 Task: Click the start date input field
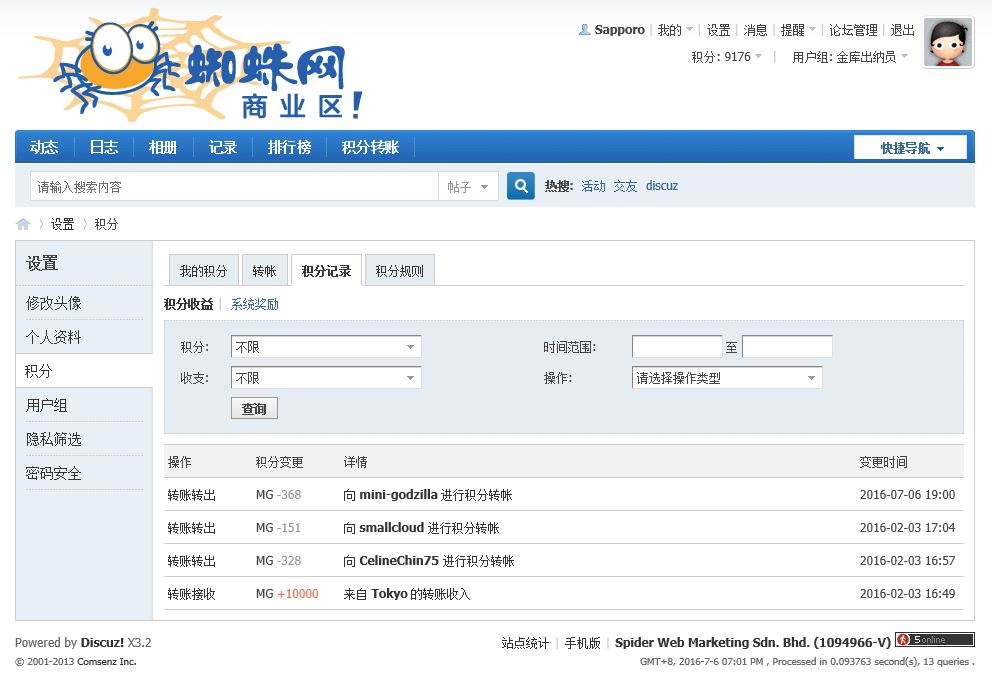pos(676,347)
